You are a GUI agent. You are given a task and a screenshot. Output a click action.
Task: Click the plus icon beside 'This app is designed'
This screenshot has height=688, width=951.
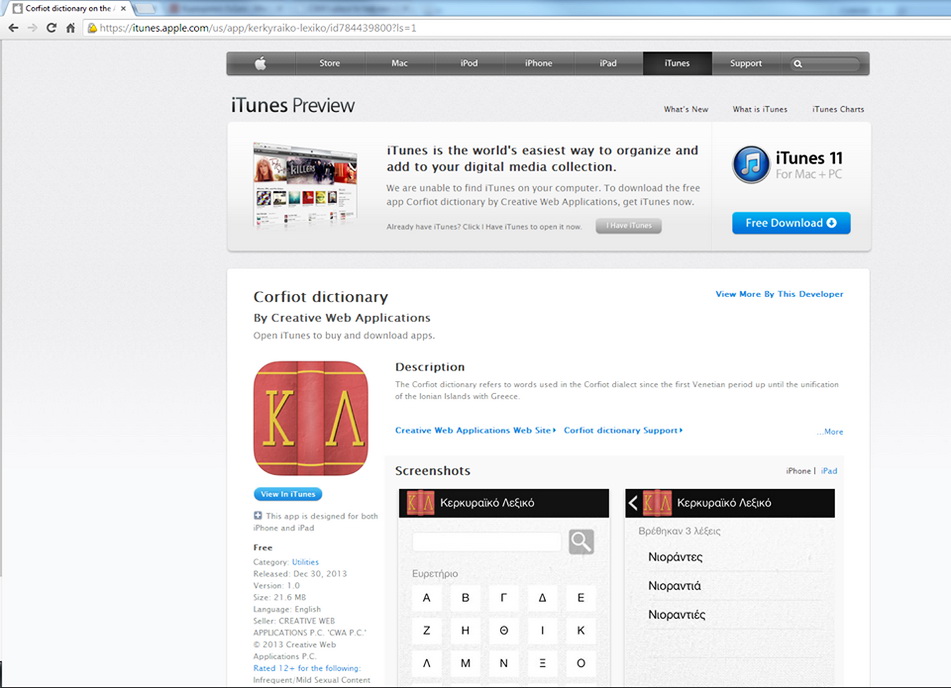click(258, 516)
